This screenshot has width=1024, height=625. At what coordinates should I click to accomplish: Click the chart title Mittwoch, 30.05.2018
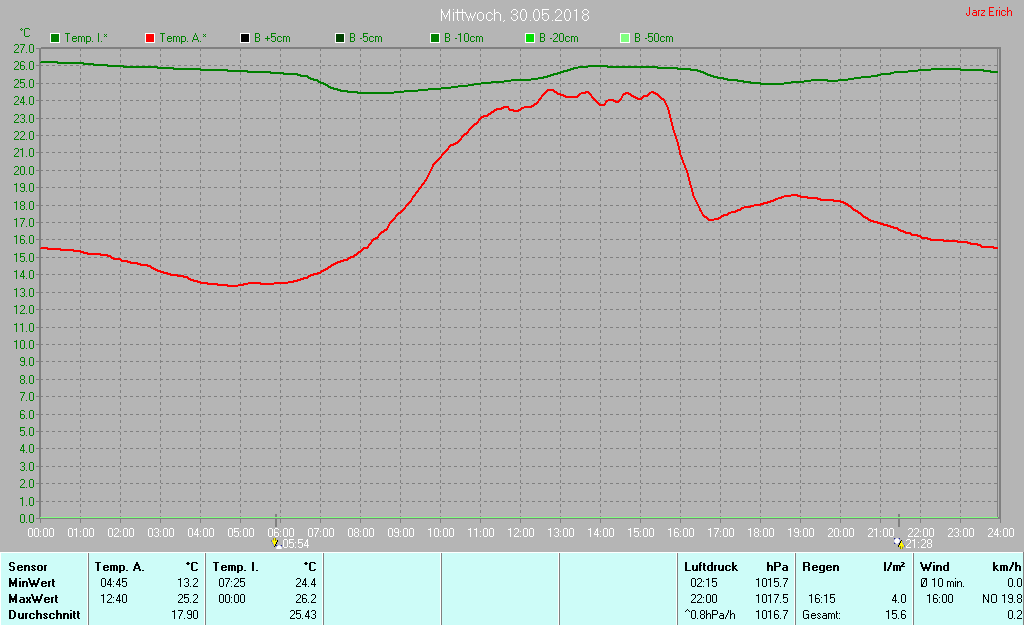(514, 16)
